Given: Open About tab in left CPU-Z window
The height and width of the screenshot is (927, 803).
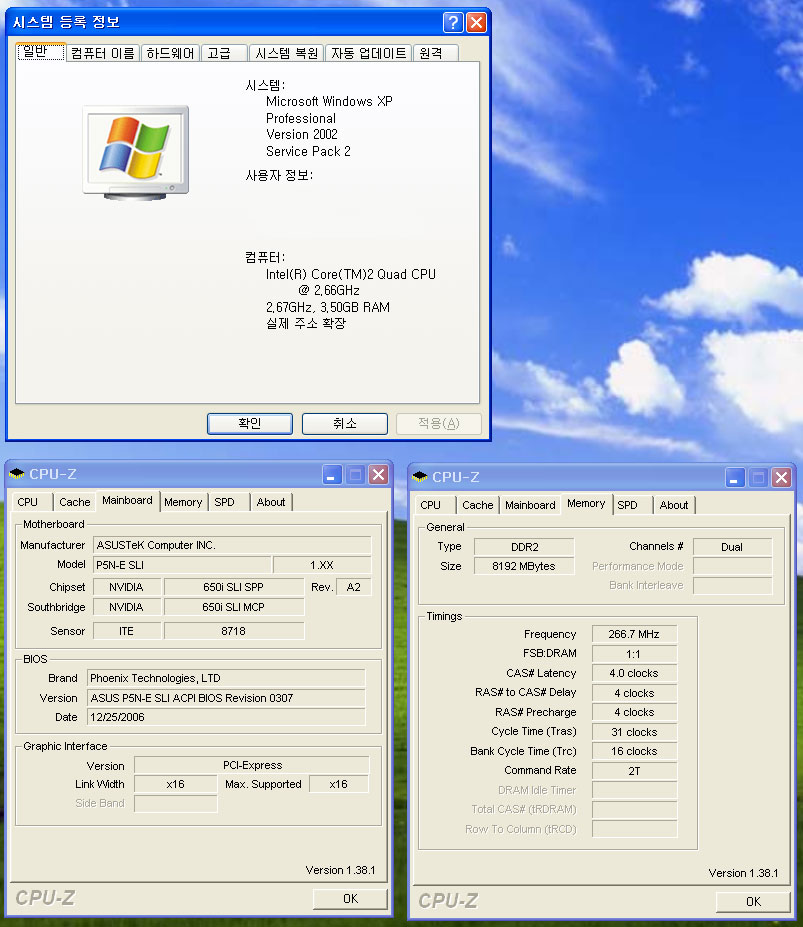Looking at the screenshot, I should 271,502.
